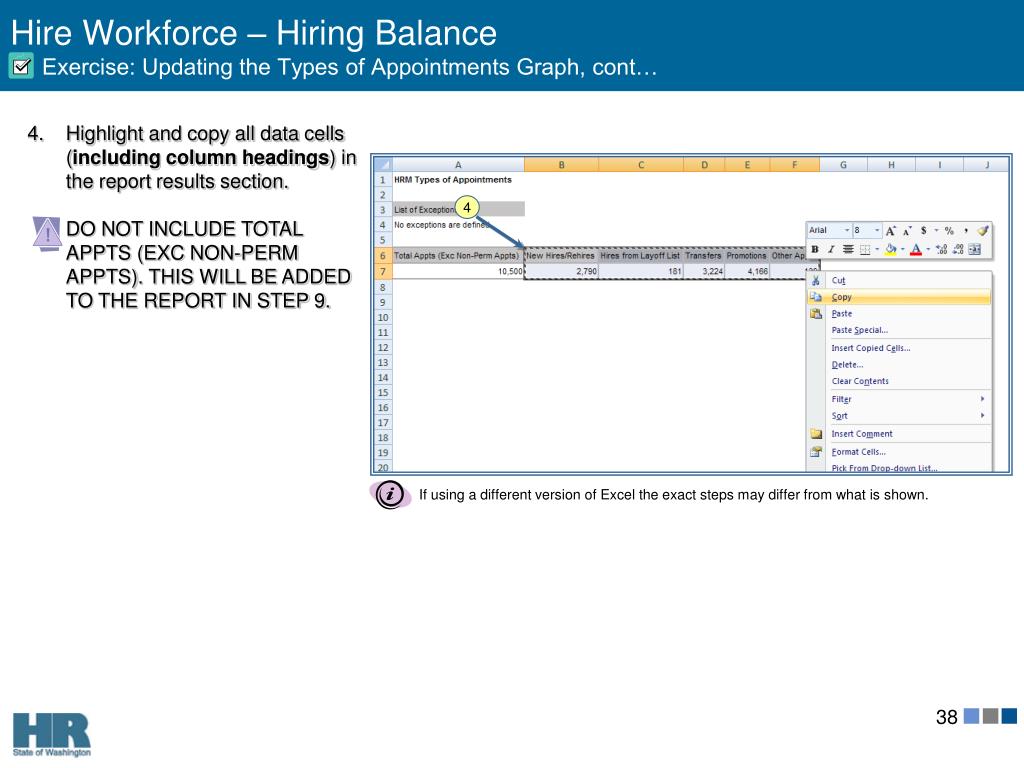The height and width of the screenshot is (768, 1024).
Task: Select row 7 header
Action: coord(383,271)
